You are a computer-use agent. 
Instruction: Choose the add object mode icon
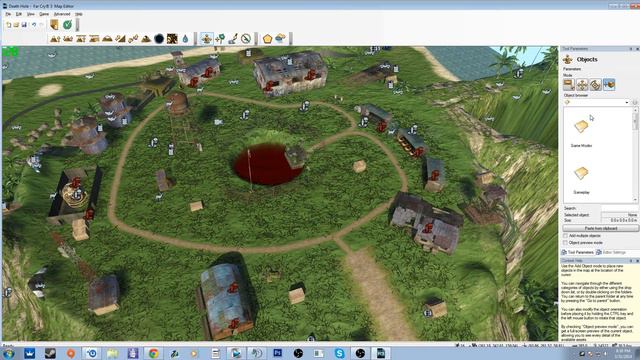[x=609, y=84]
